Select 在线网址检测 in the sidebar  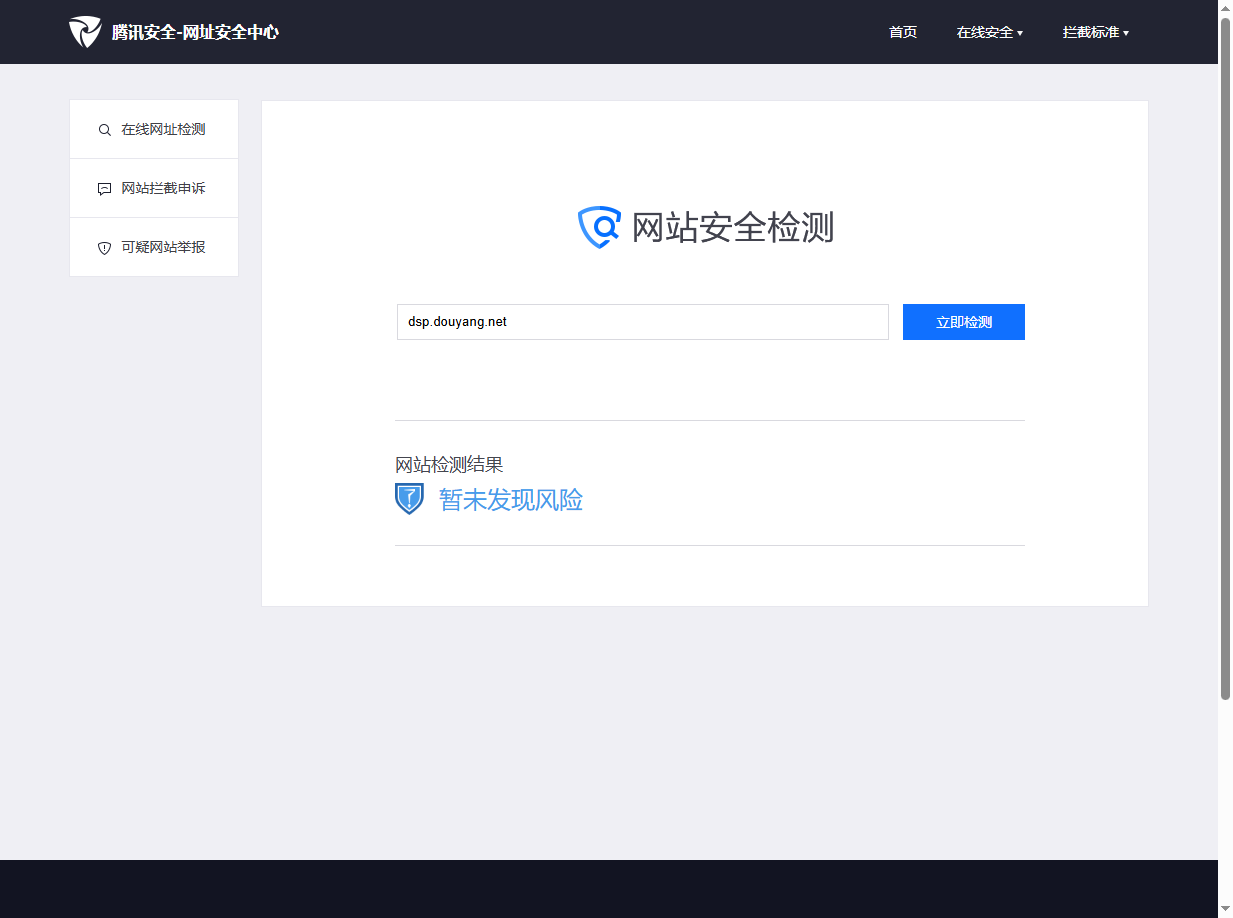pos(154,129)
